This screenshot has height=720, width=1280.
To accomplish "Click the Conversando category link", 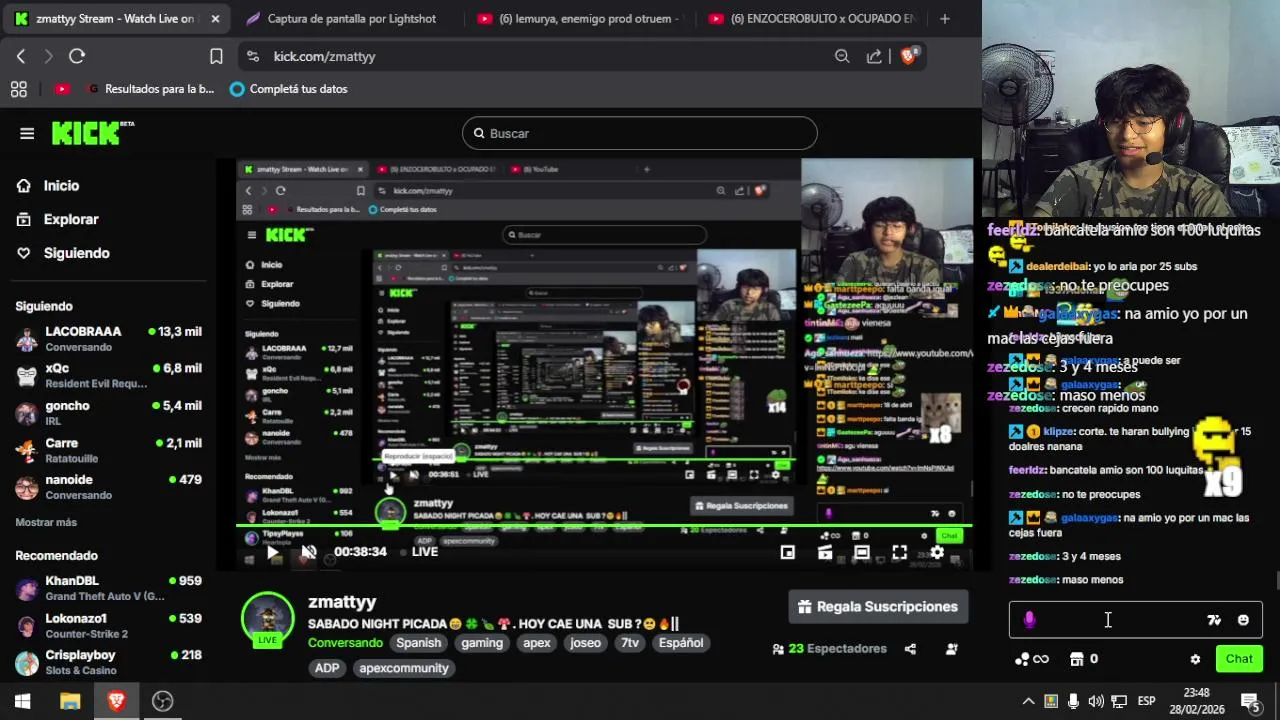I will tap(345, 643).
